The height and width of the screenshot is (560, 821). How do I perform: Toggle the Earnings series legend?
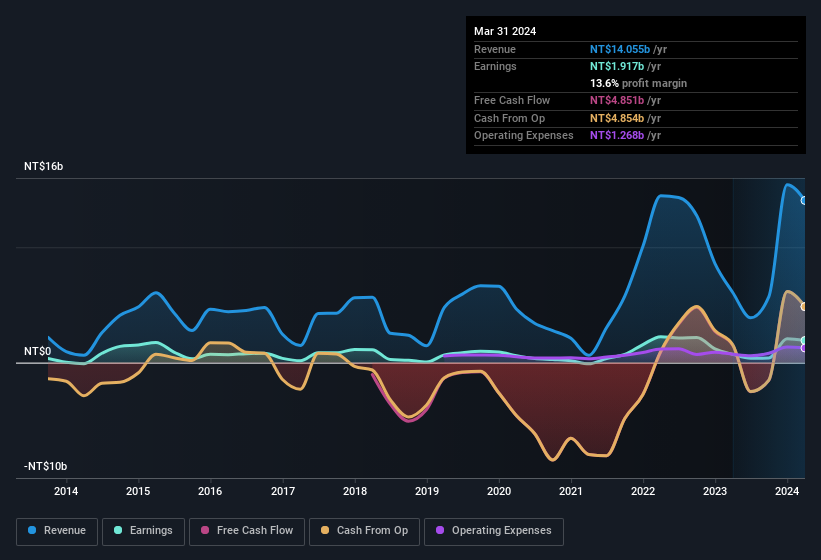point(143,530)
